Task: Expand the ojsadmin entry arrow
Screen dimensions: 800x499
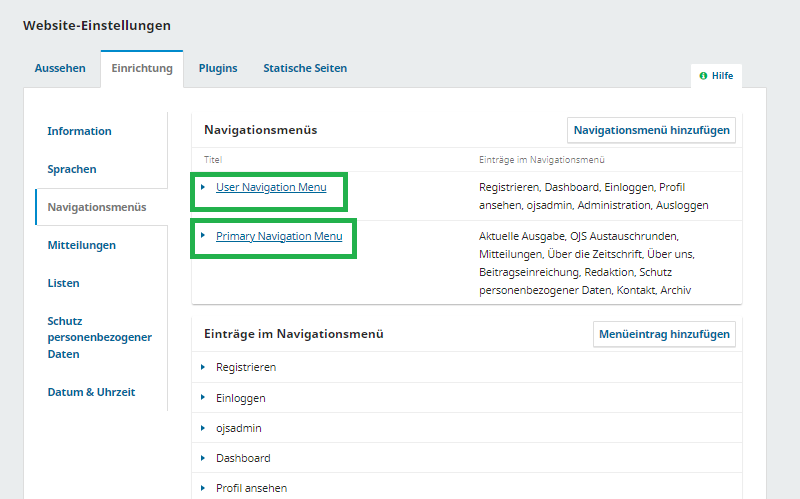Action: pos(203,428)
